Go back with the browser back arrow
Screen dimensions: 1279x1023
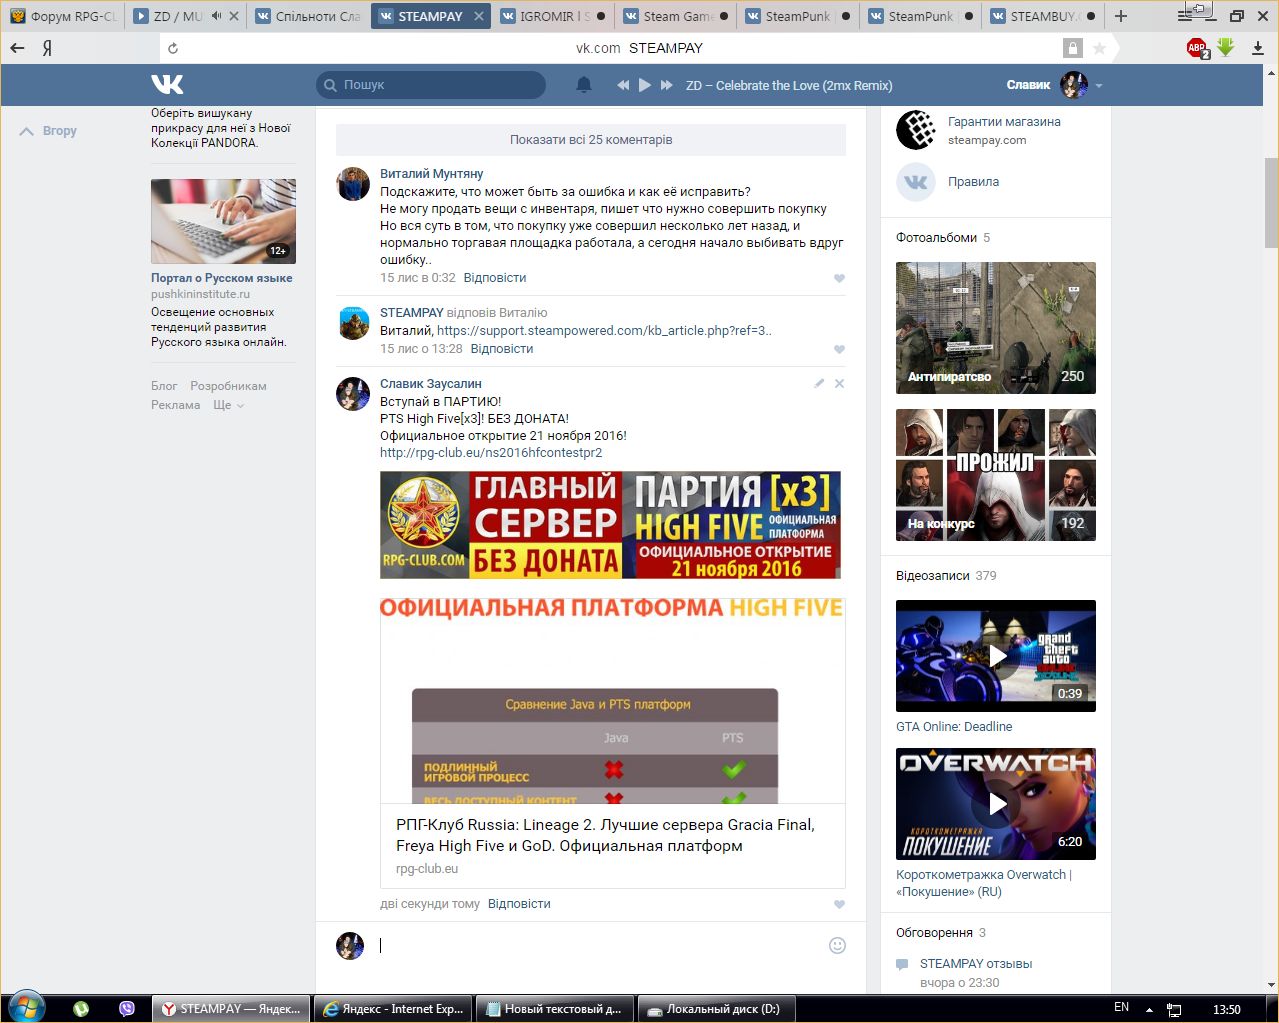point(17,48)
